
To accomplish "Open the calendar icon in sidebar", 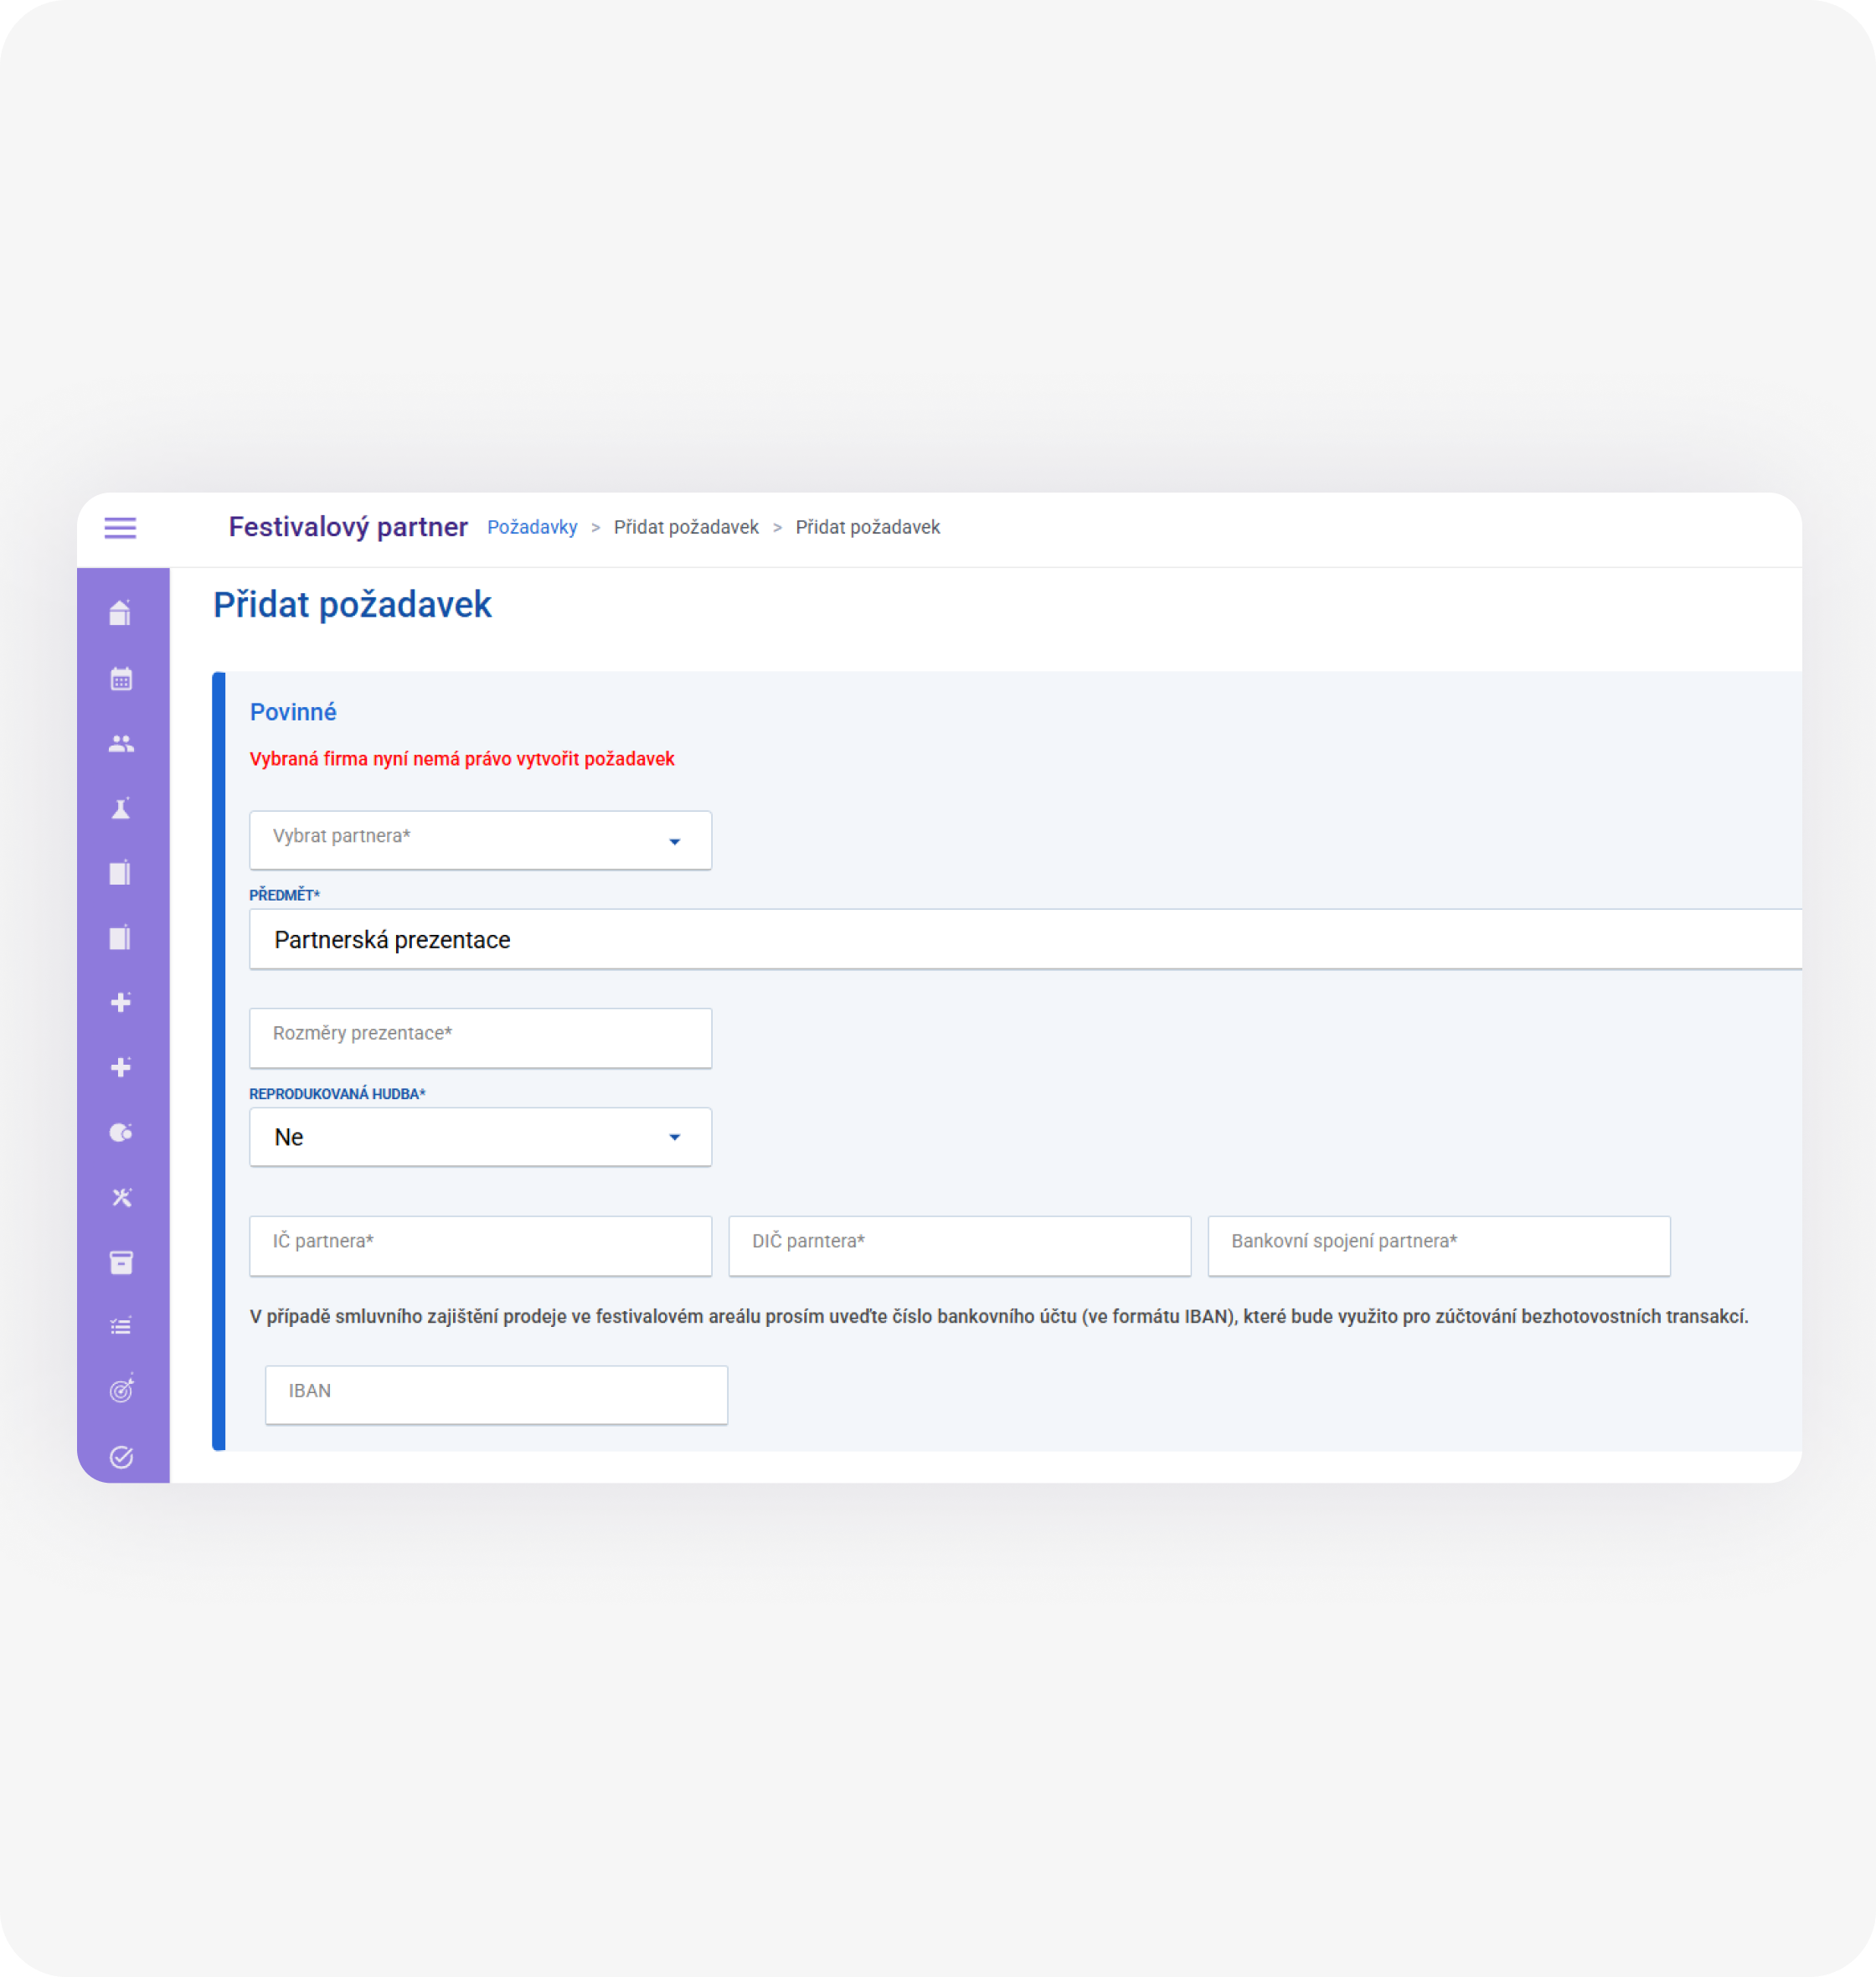I will pos(121,679).
